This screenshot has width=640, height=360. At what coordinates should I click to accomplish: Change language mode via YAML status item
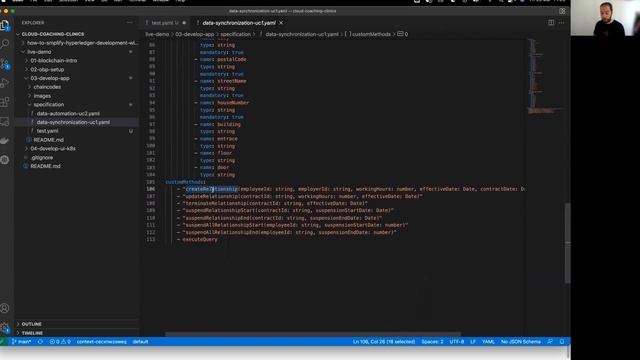coord(488,342)
